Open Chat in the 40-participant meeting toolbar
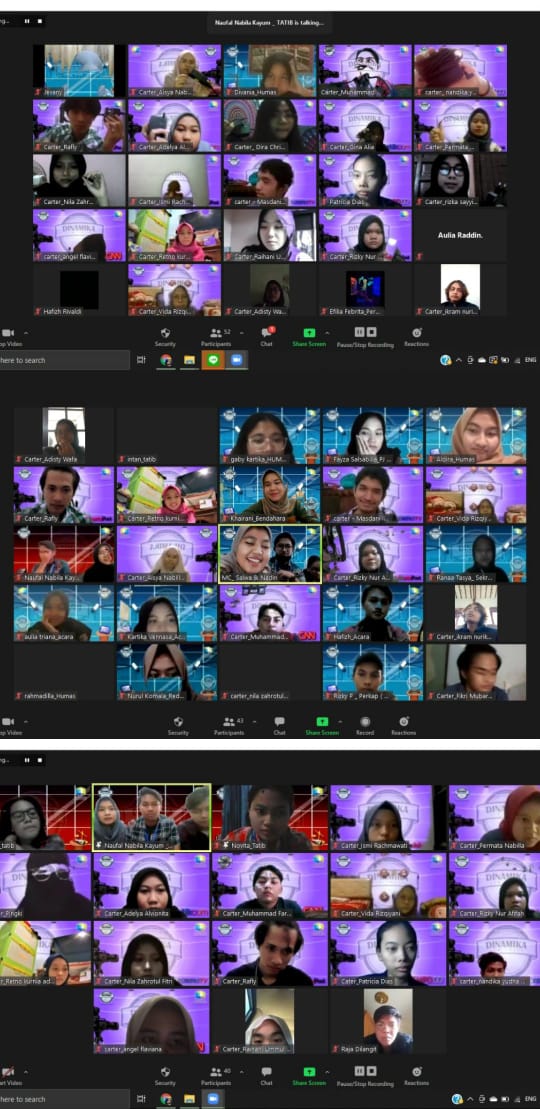The height and width of the screenshot is (1109, 540). coord(267,1076)
